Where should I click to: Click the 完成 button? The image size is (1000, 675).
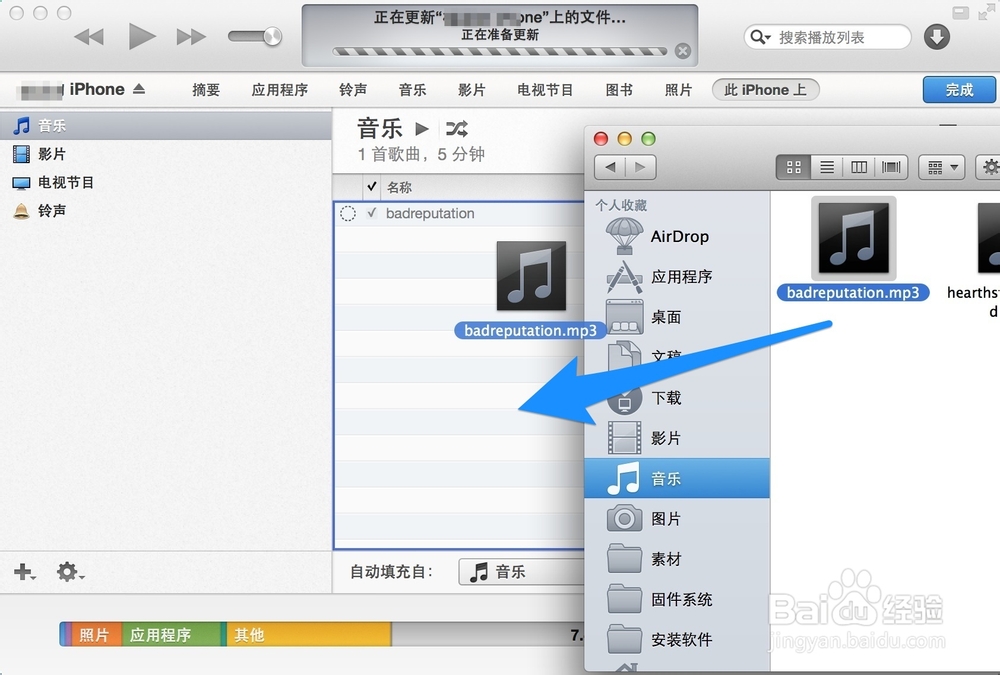tap(957, 89)
